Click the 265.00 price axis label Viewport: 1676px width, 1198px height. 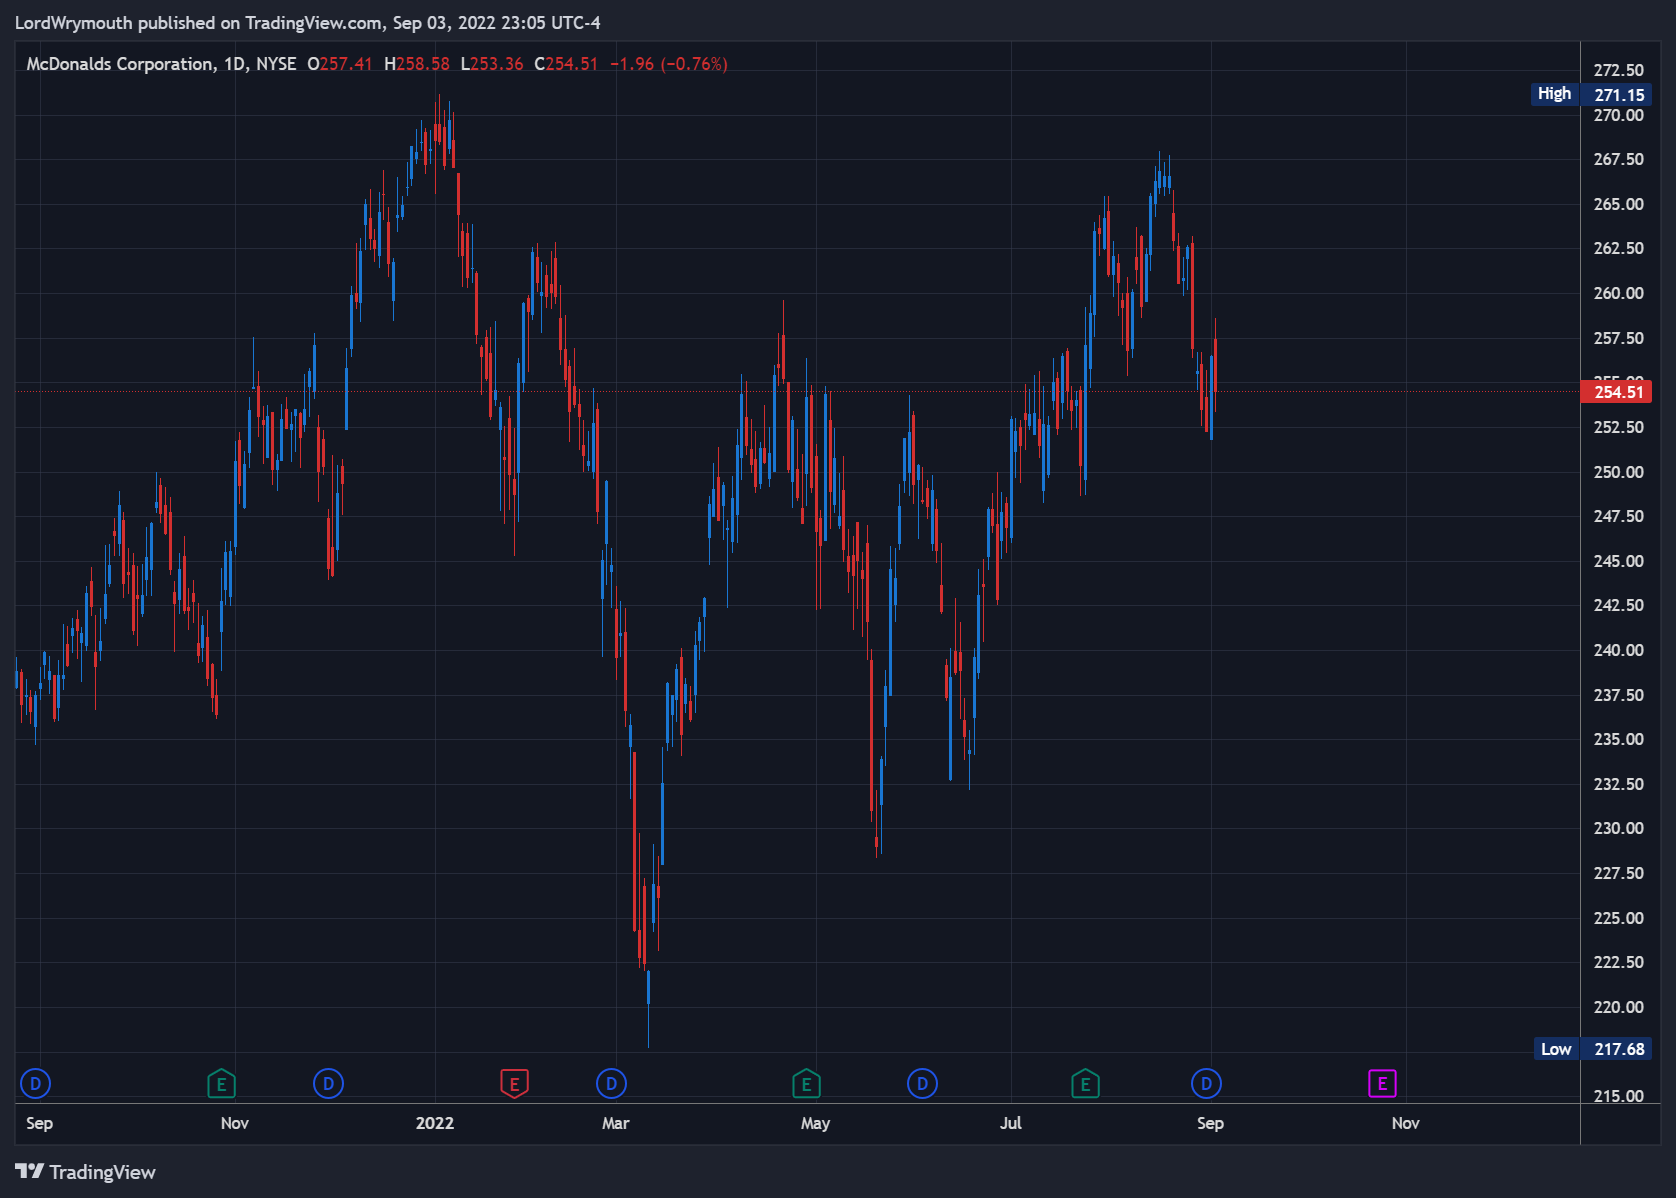(1618, 204)
